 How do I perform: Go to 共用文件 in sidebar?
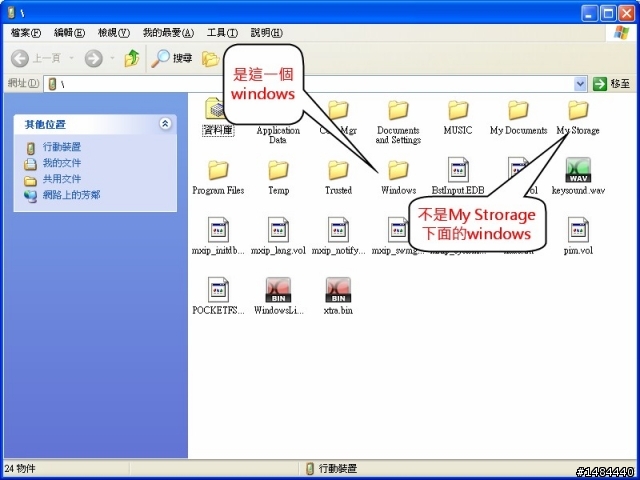(62, 179)
